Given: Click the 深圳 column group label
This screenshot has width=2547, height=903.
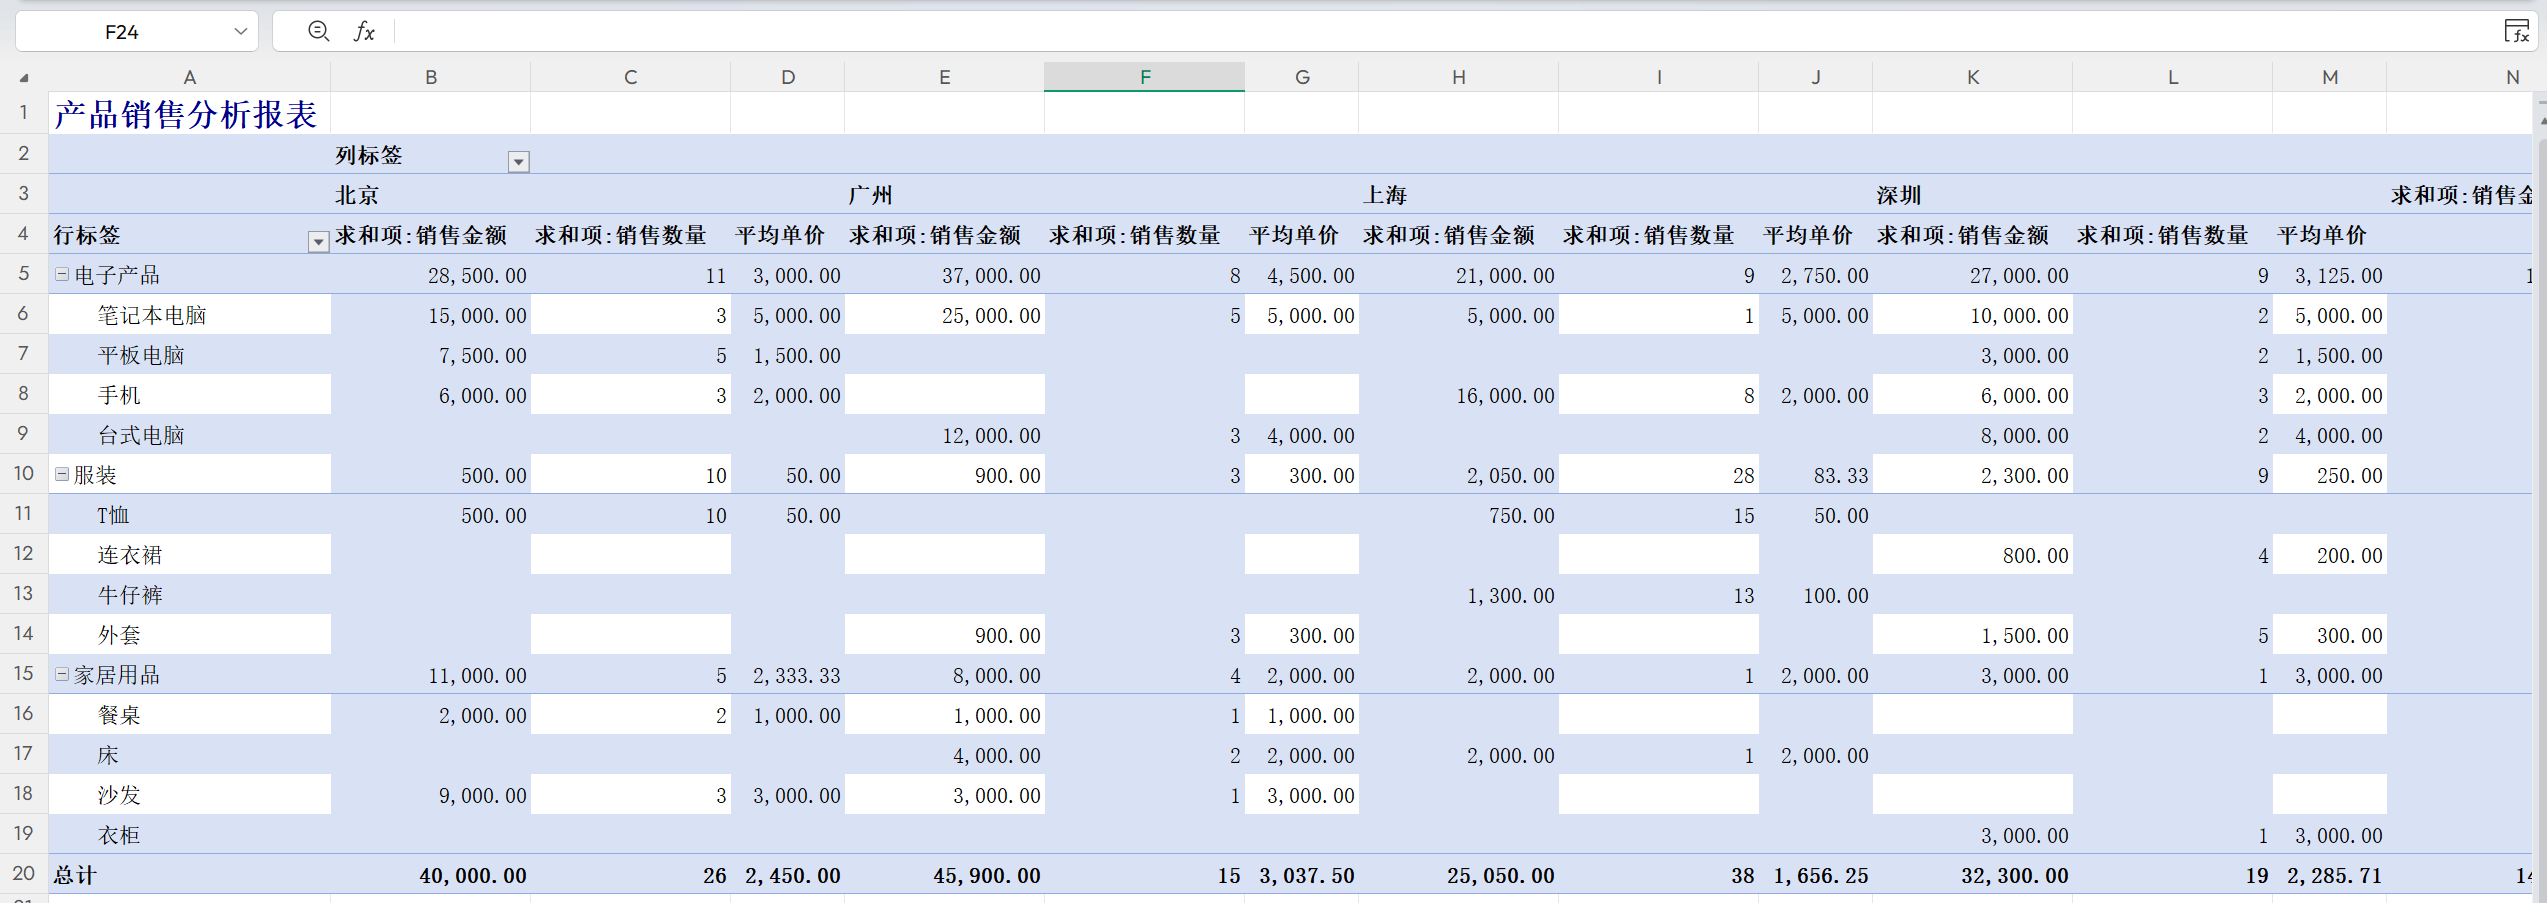Looking at the screenshot, I should pos(1899,195).
